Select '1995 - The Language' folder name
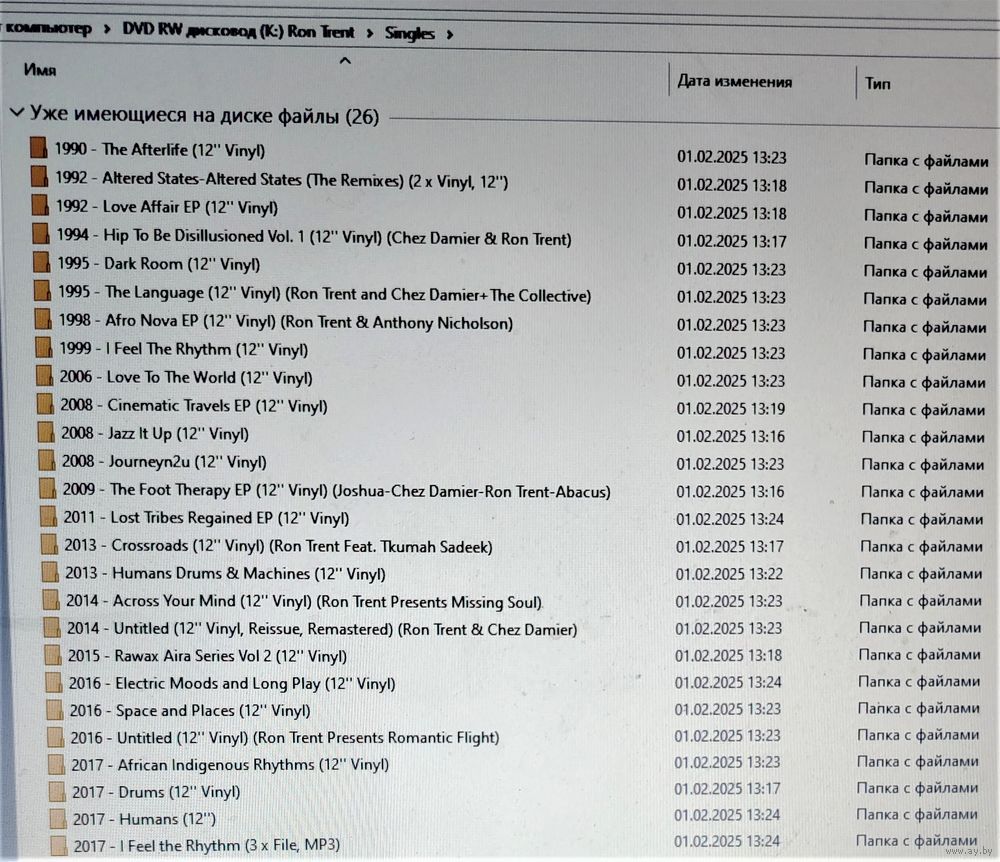 click(x=325, y=293)
